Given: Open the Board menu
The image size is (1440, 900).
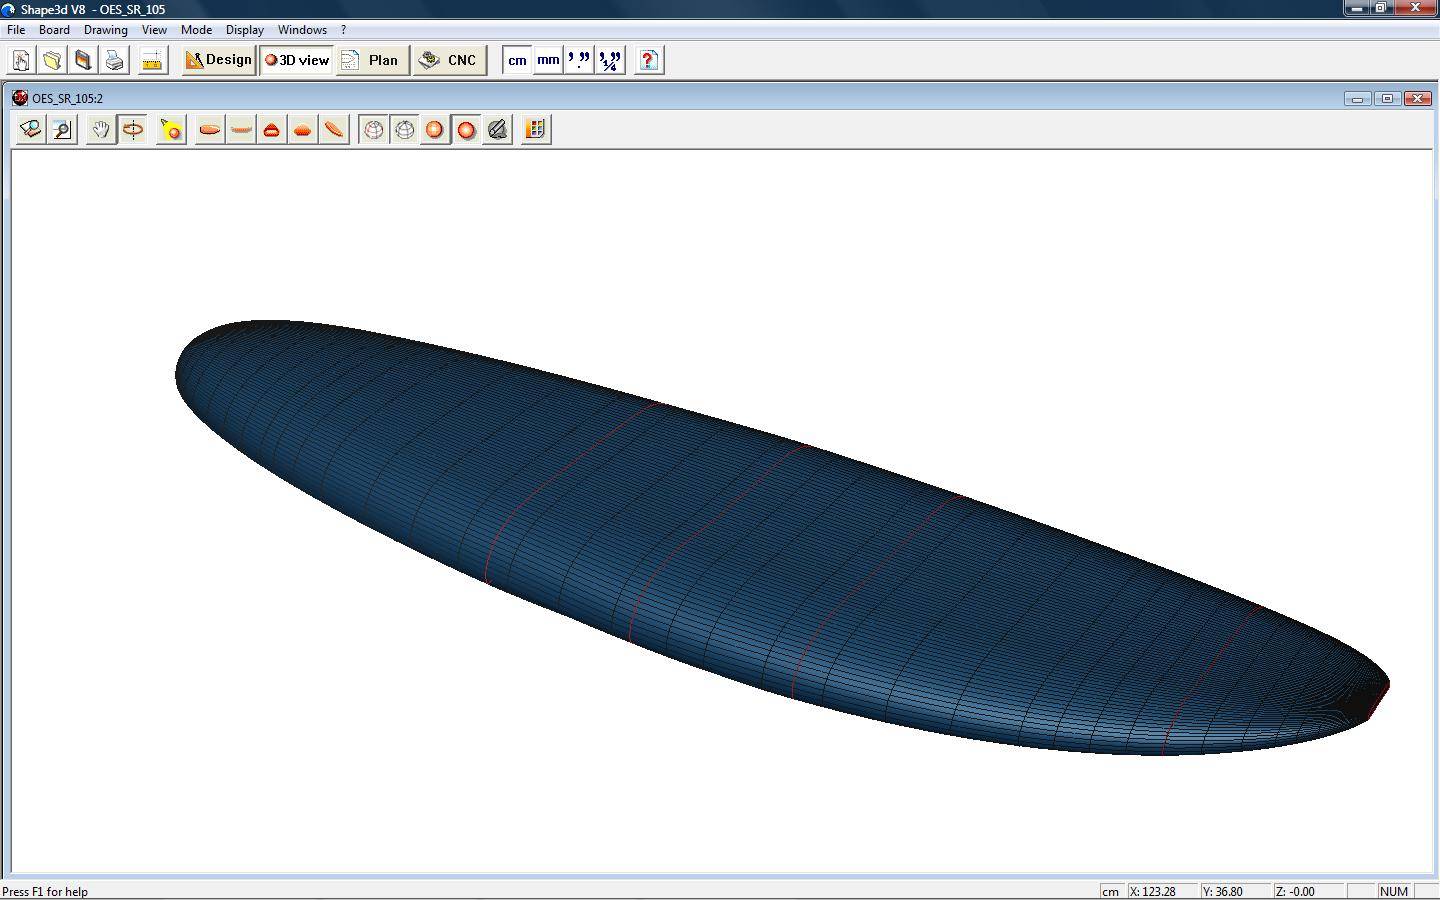Looking at the screenshot, I should 54,30.
